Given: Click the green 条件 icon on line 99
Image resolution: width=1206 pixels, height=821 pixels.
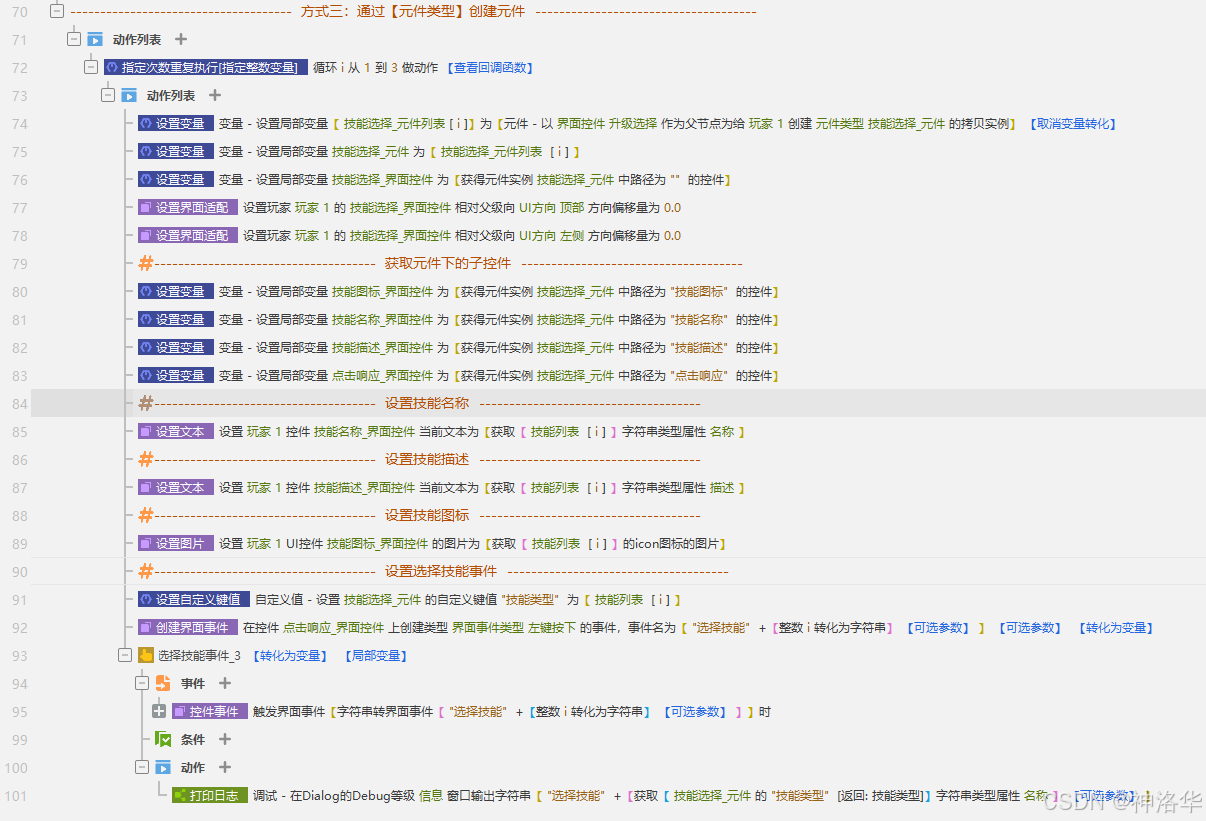Looking at the screenshot, I should tap(163, 739).
